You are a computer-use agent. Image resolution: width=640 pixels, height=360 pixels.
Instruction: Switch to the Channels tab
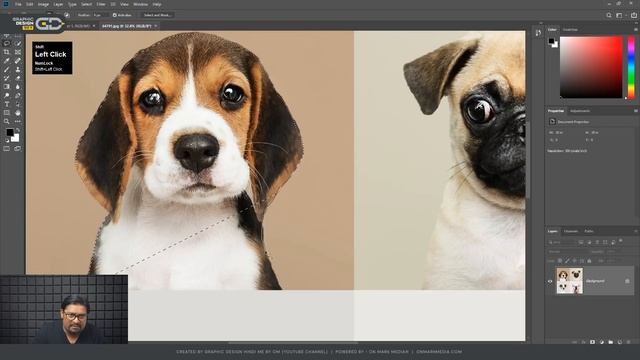pos(571,231)
